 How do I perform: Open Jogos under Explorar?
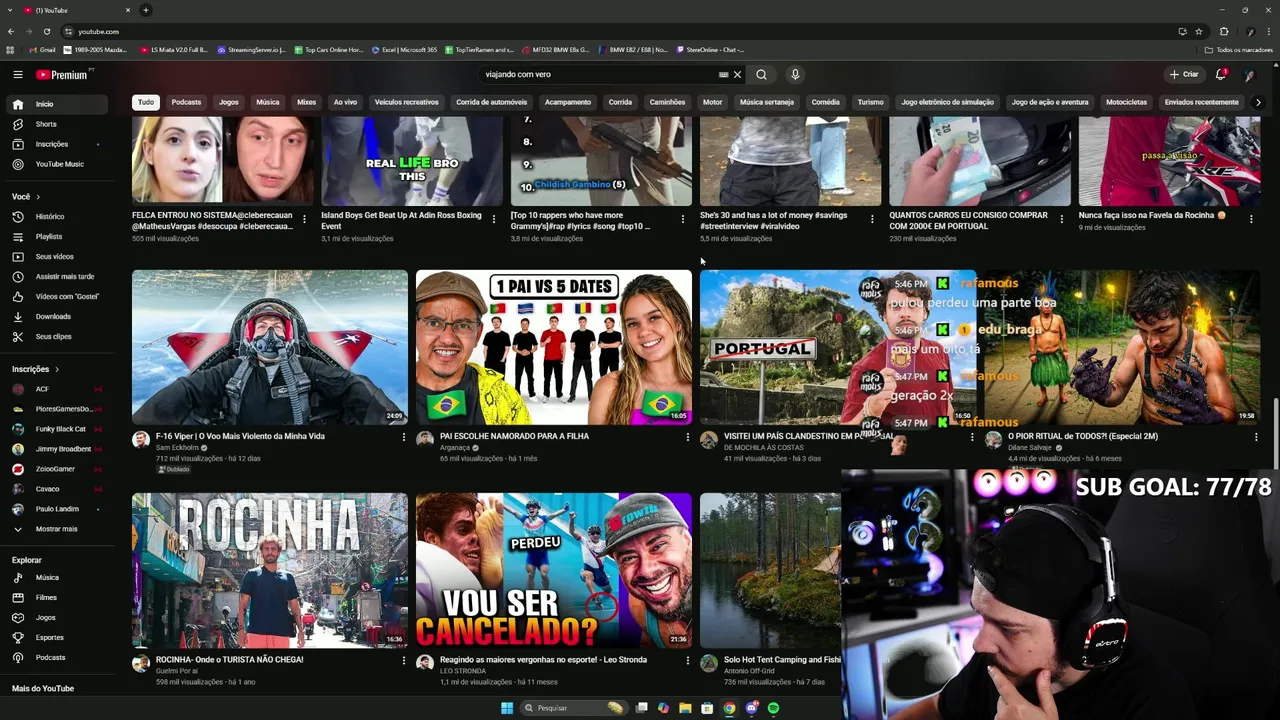(58, 618)
